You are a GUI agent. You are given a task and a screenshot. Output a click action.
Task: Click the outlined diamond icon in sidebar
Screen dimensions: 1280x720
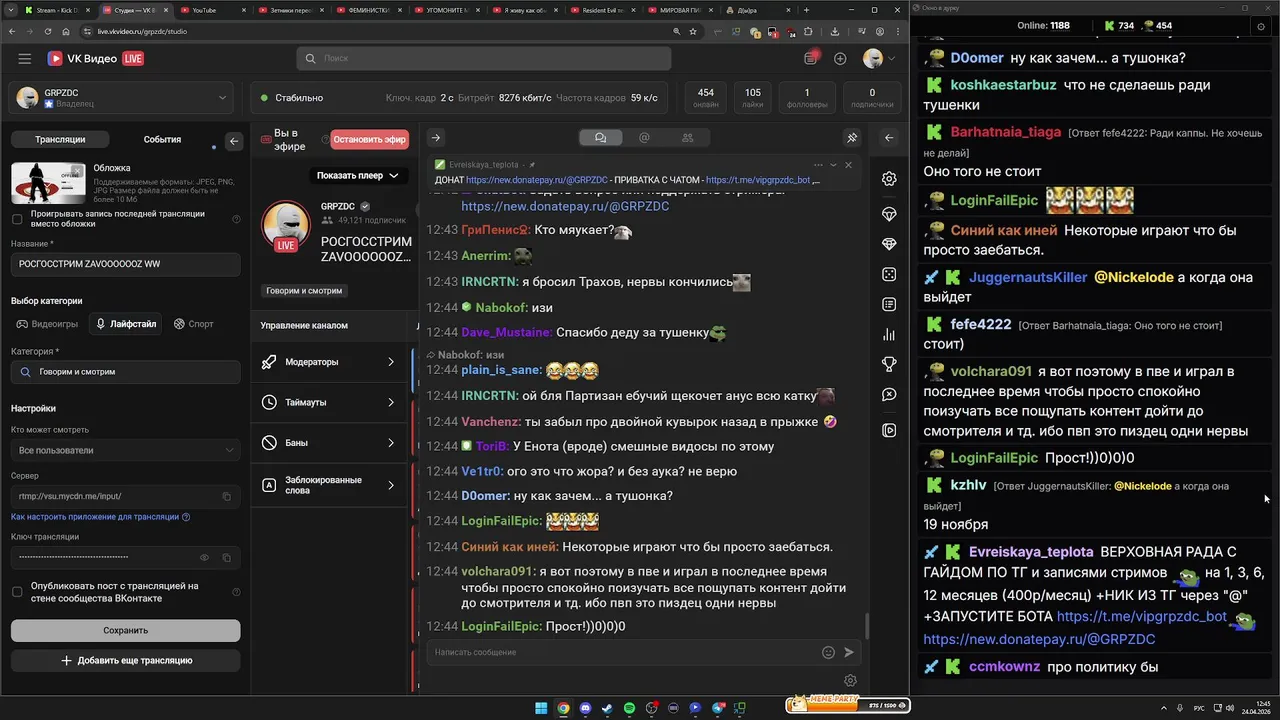(889, 214)
